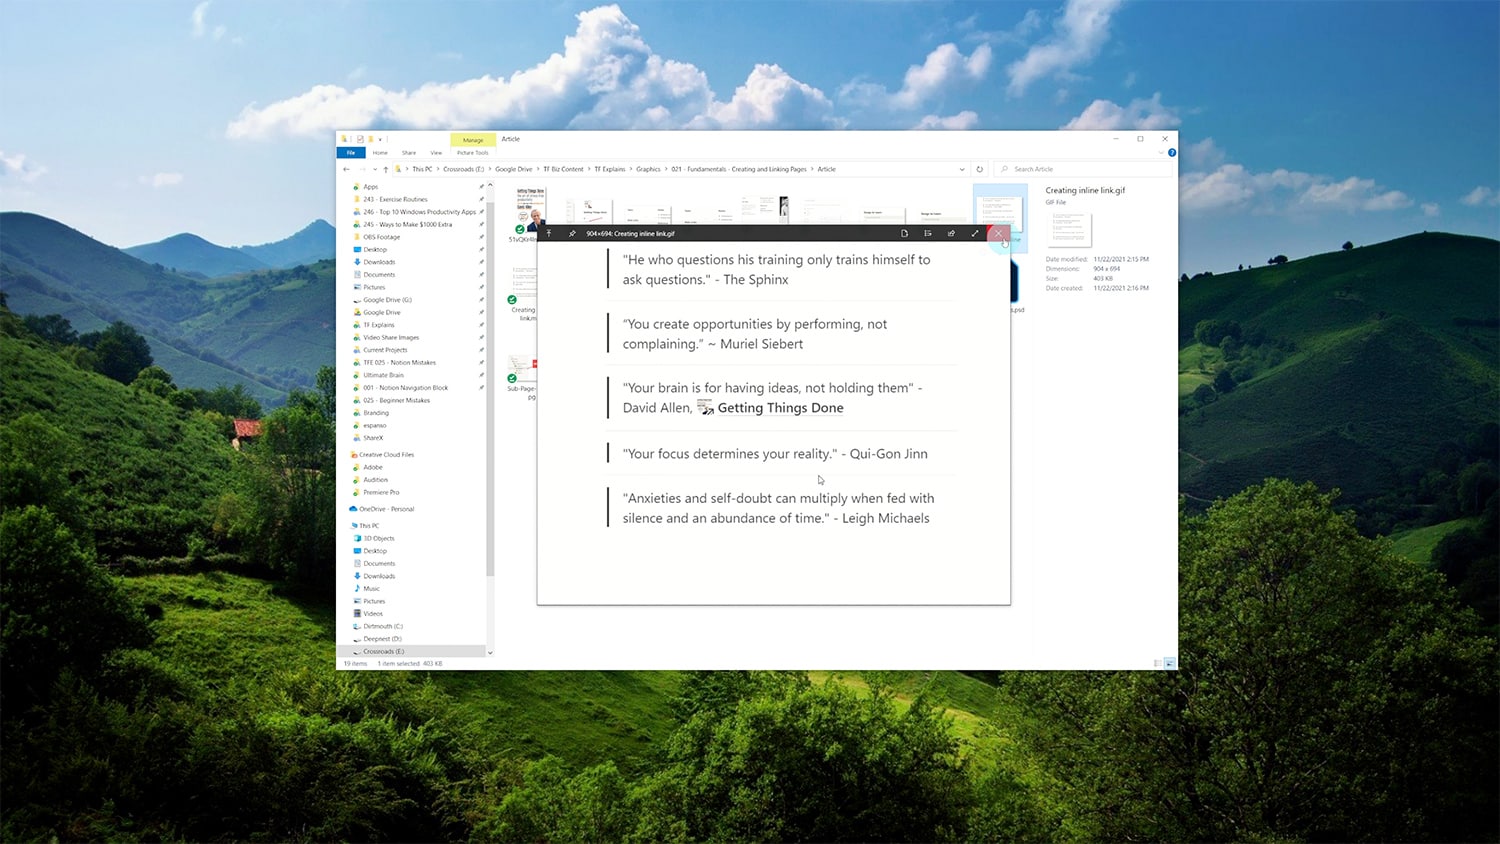Open the GIF in its default program from preview toolbar
The height and width of the screenshot is (844, 1500).
pyautogui.click(x=904, y=233)
